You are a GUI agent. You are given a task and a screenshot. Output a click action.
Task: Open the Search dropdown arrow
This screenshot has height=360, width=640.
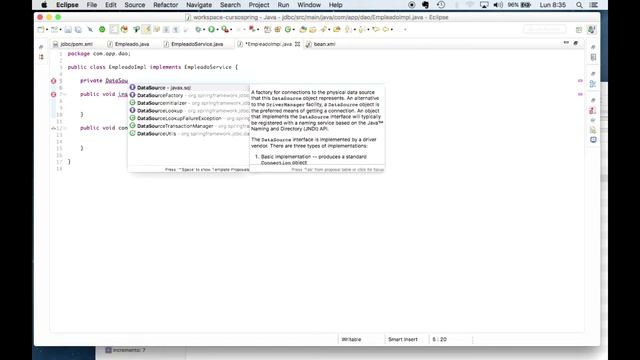329,29
